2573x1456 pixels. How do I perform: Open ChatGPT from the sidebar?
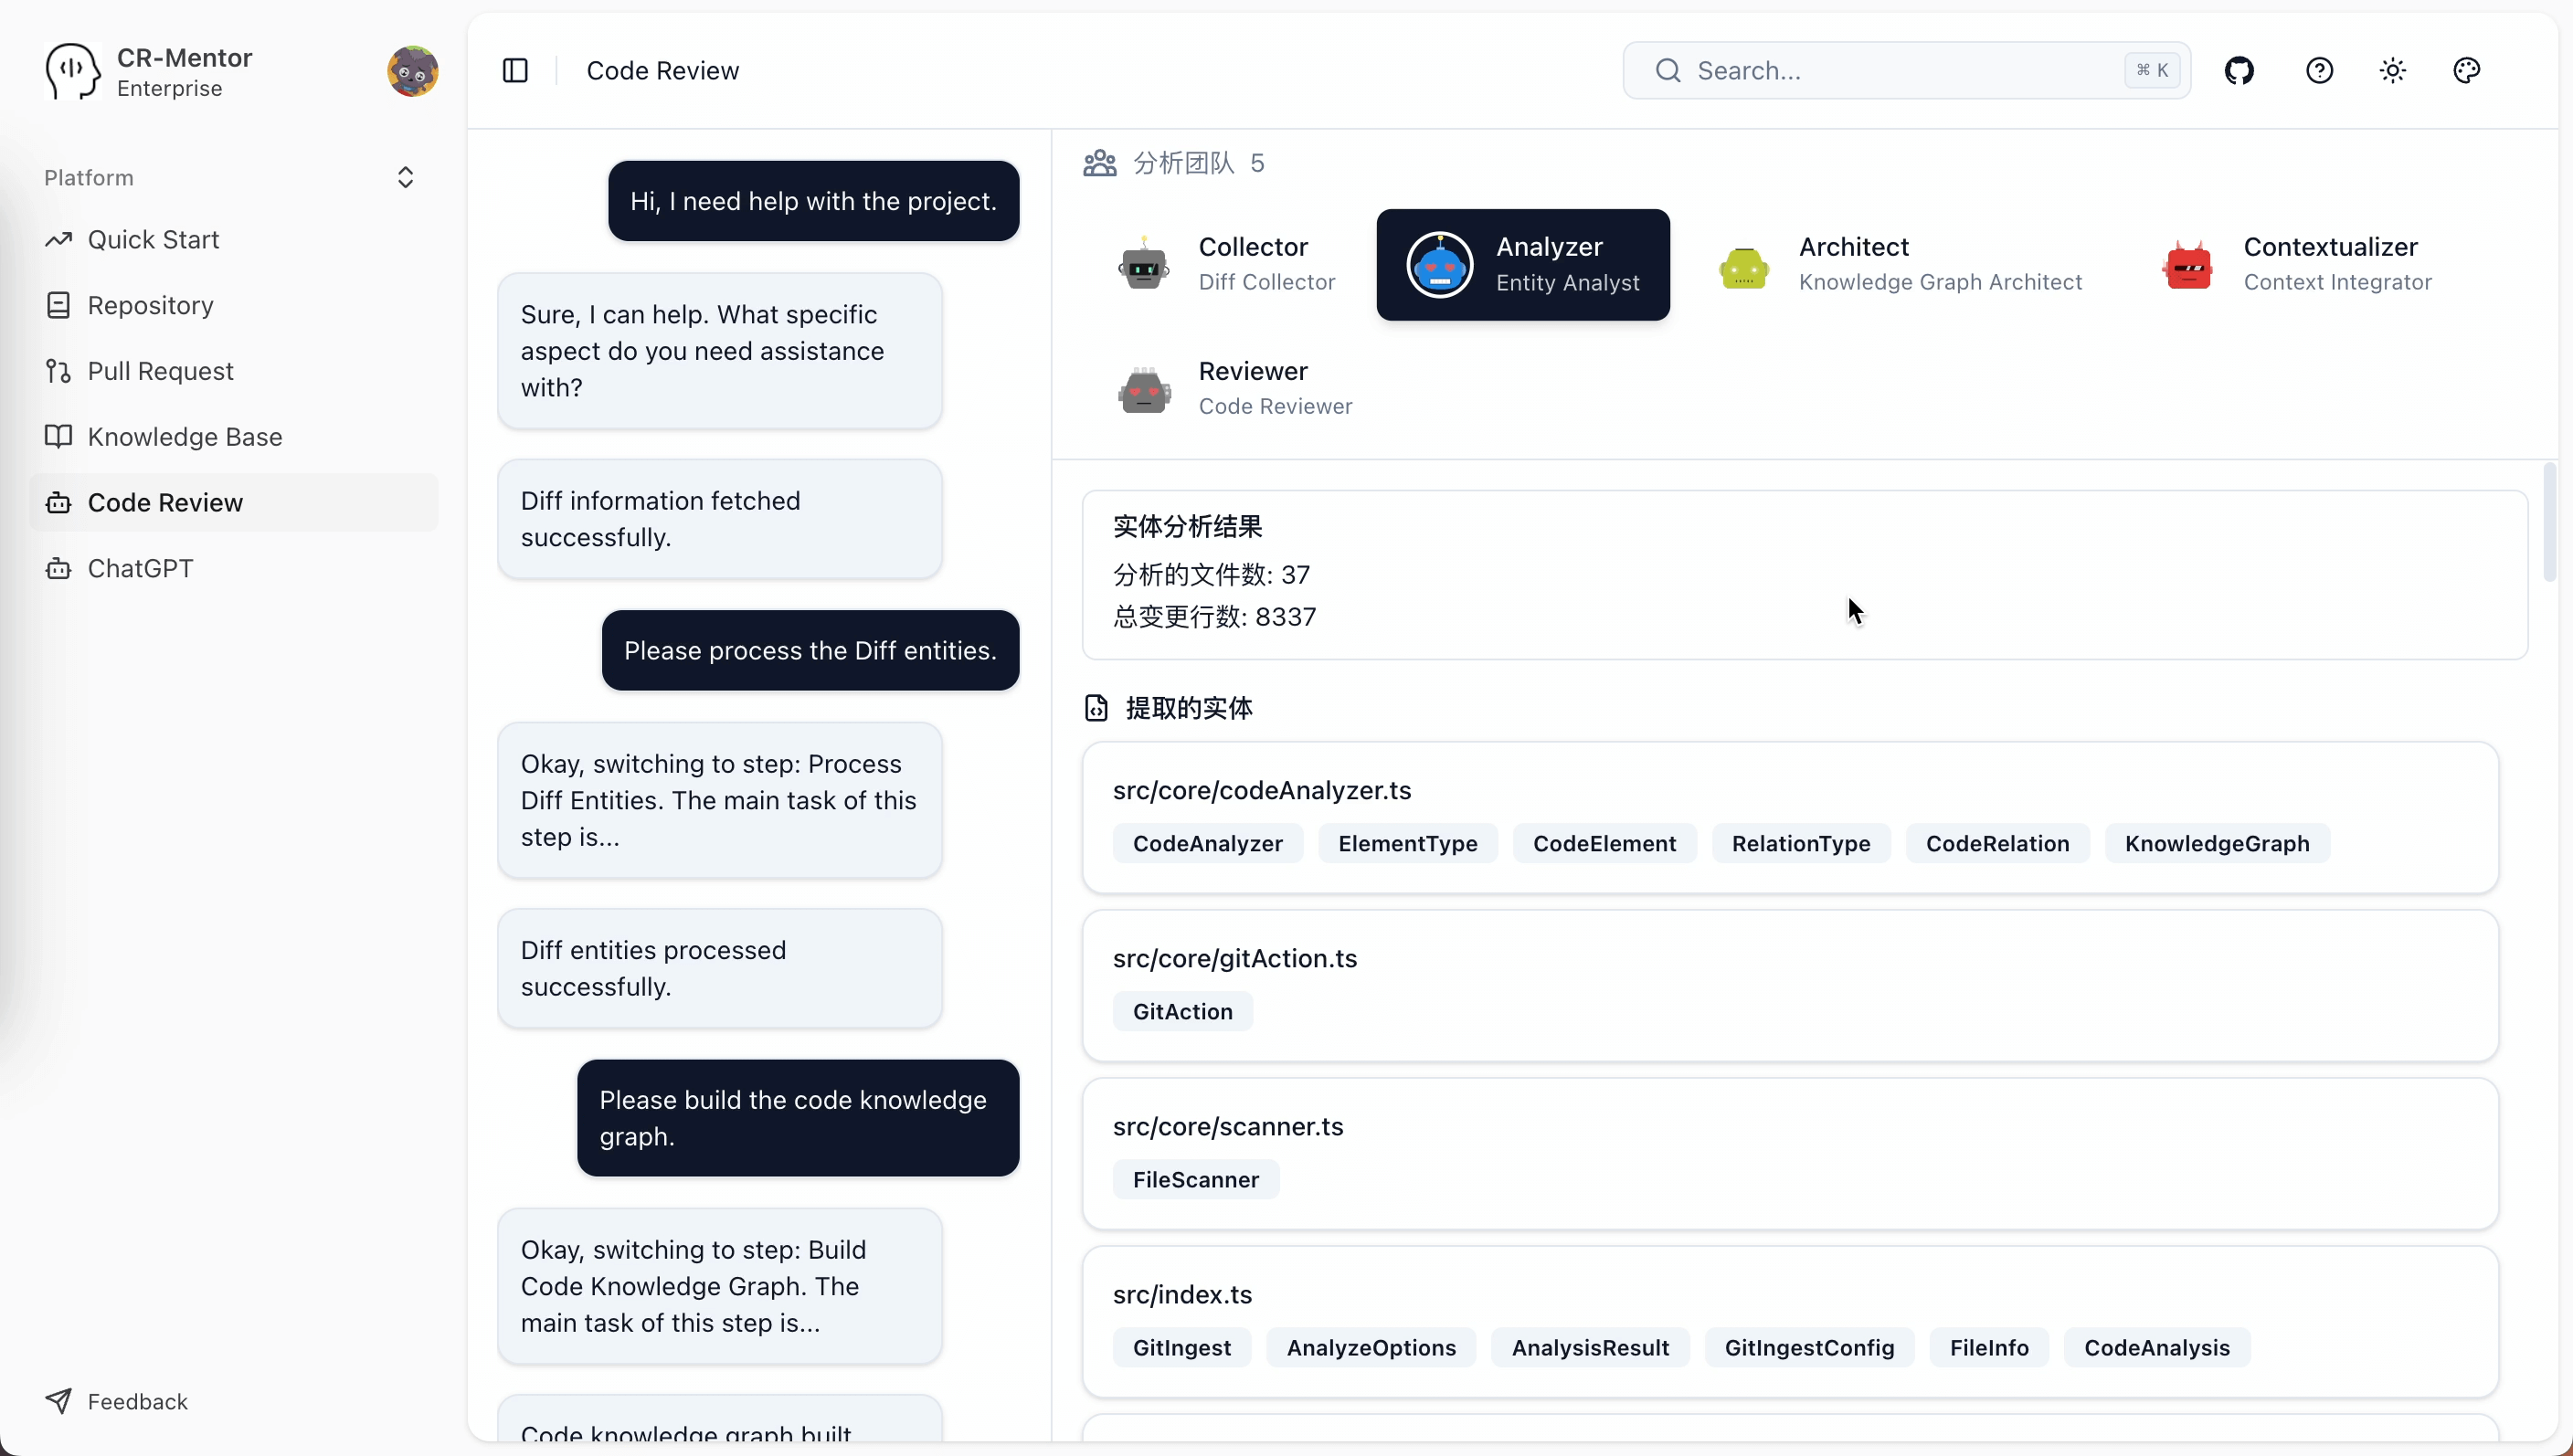pos(140,568)
